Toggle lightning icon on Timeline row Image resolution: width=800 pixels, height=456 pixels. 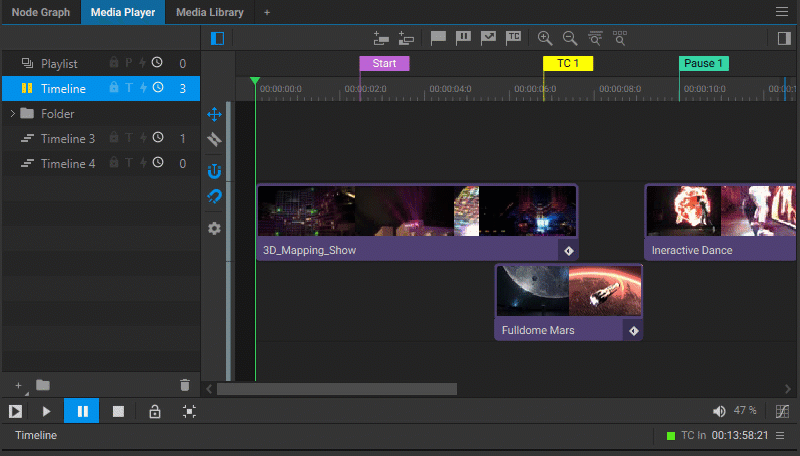tap(143, 88)
